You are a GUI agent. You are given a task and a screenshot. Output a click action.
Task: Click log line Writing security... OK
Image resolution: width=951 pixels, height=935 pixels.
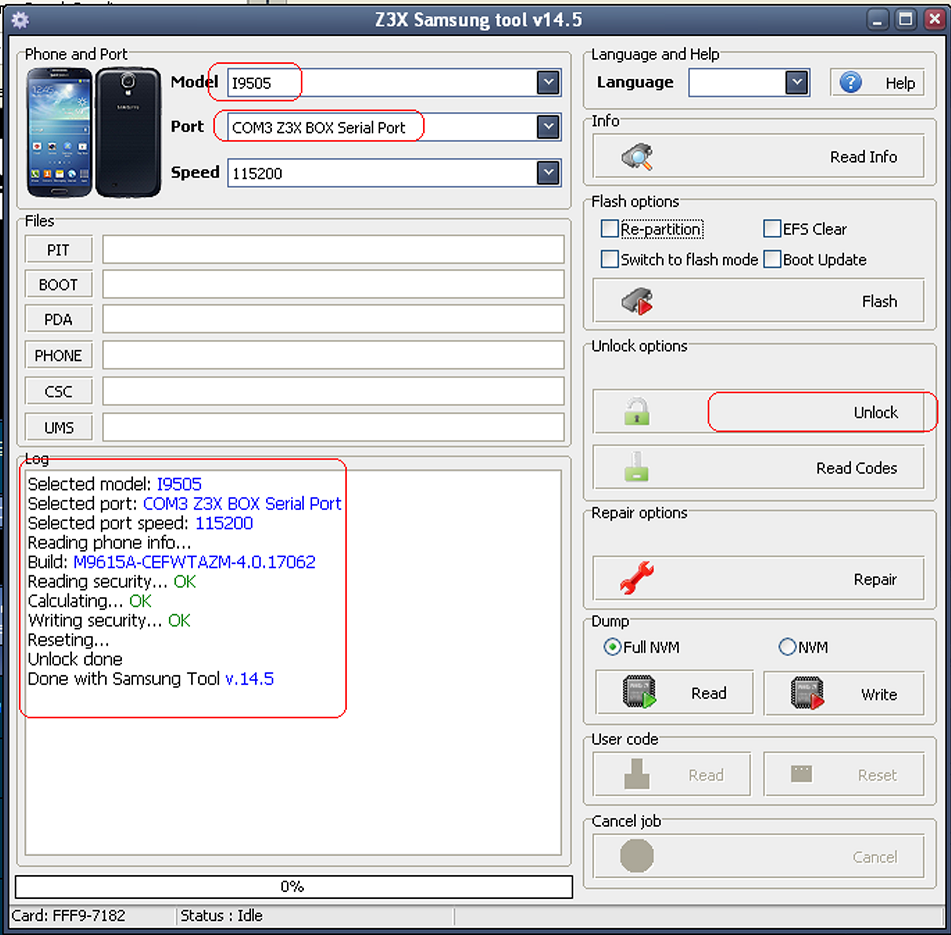coord(109,620)
